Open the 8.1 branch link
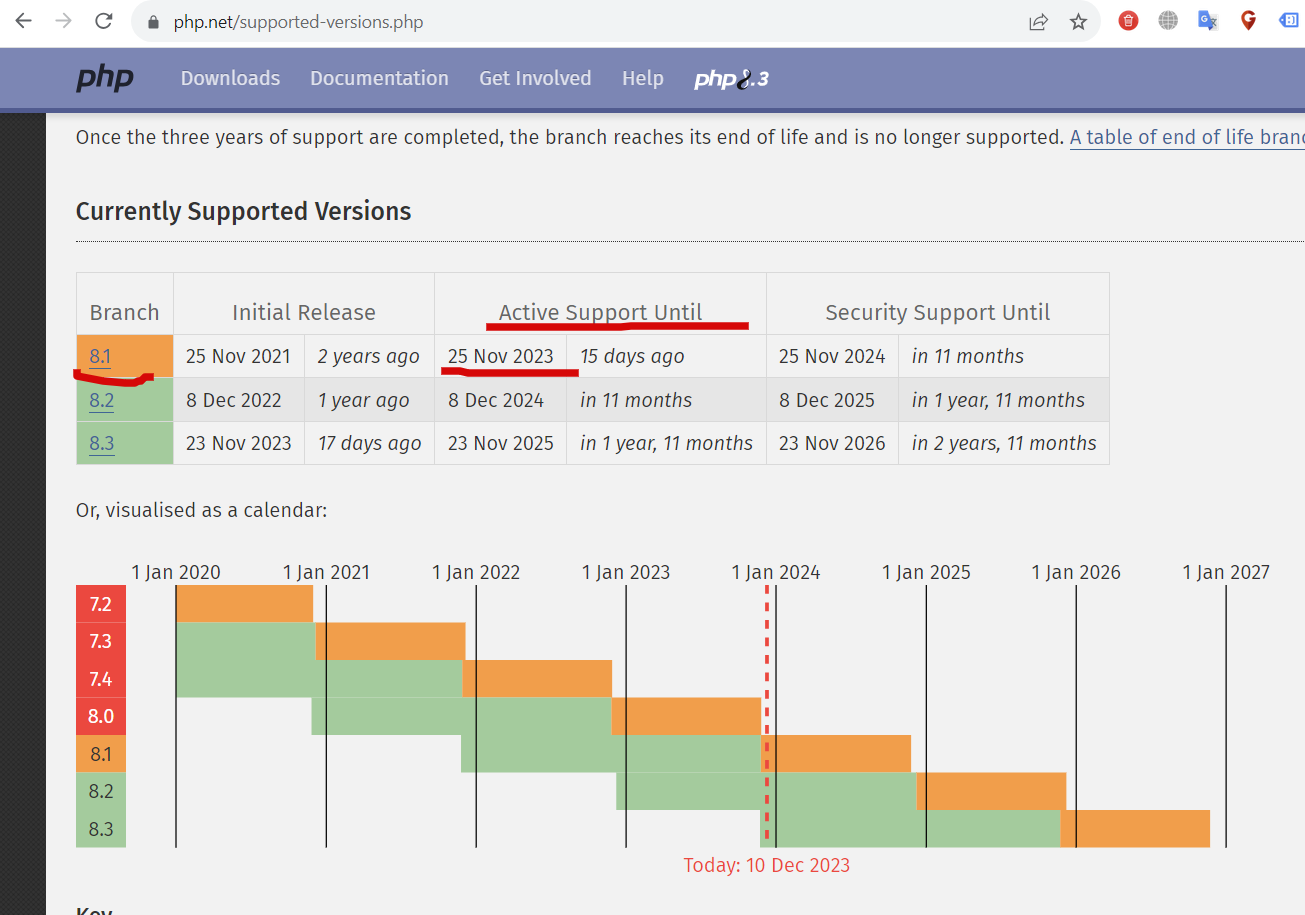 (100, 357)
